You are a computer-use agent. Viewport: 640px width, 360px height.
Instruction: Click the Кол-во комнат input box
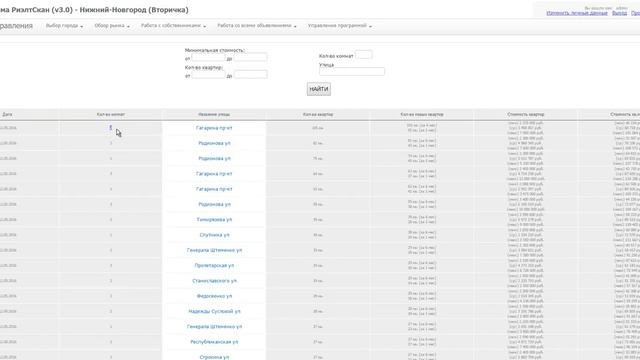point(363,55)
